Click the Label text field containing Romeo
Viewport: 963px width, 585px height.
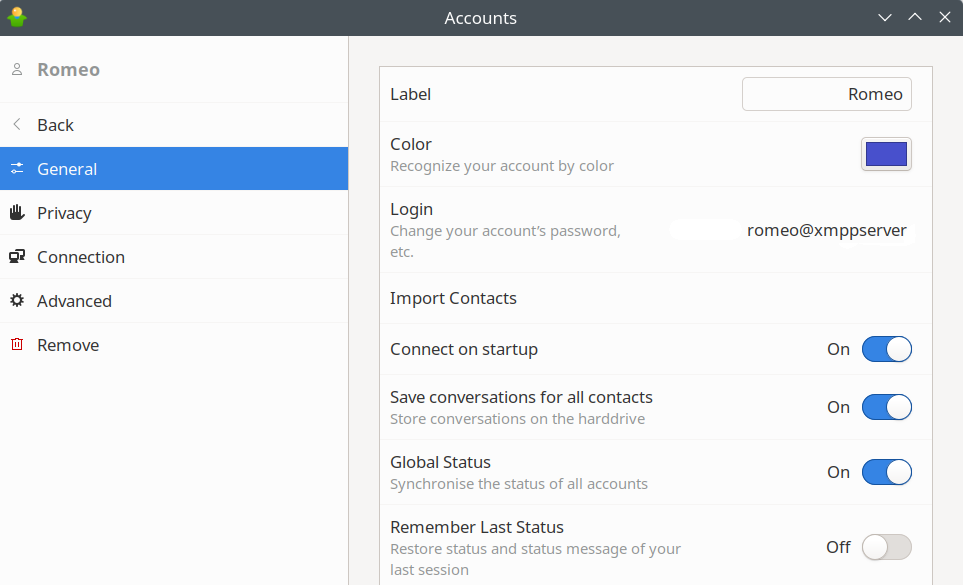pyautogui.click(x=826, y=94)
